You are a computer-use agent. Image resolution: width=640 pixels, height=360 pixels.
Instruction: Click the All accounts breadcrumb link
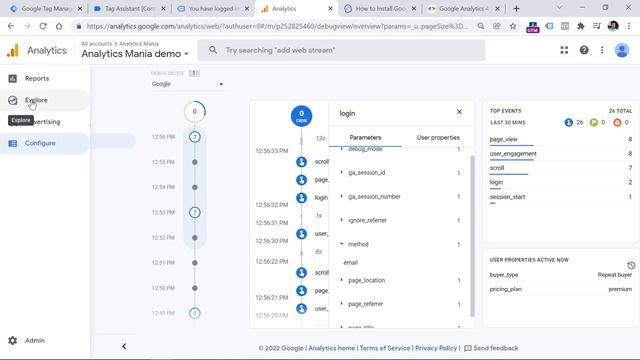[x=96, y=44]
